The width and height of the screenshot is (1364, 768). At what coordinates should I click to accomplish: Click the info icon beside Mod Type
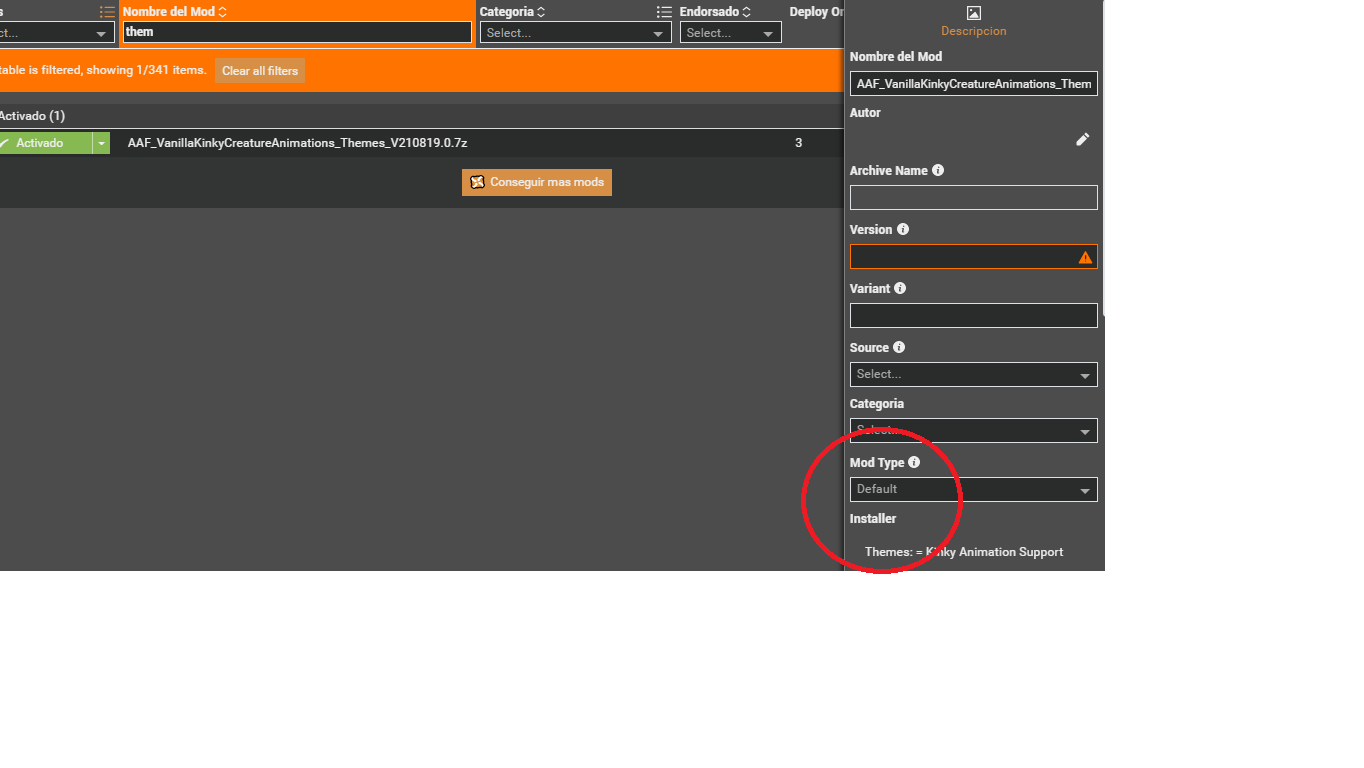(913, 462)
